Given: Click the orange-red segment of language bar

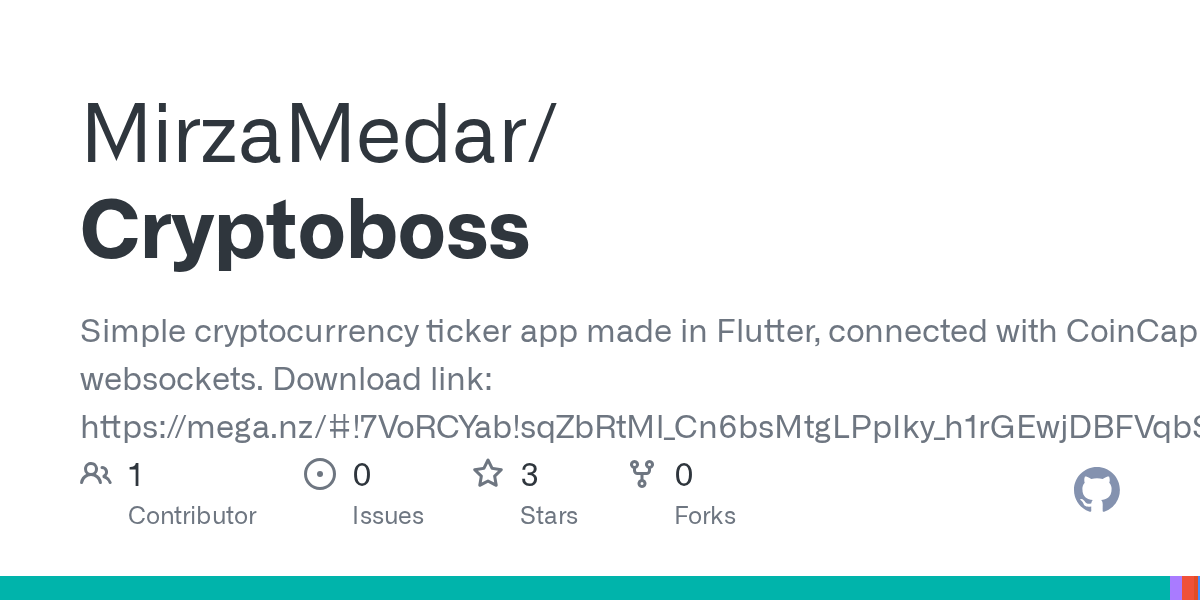Looking at the screenshot, I should click(1190, 588).
